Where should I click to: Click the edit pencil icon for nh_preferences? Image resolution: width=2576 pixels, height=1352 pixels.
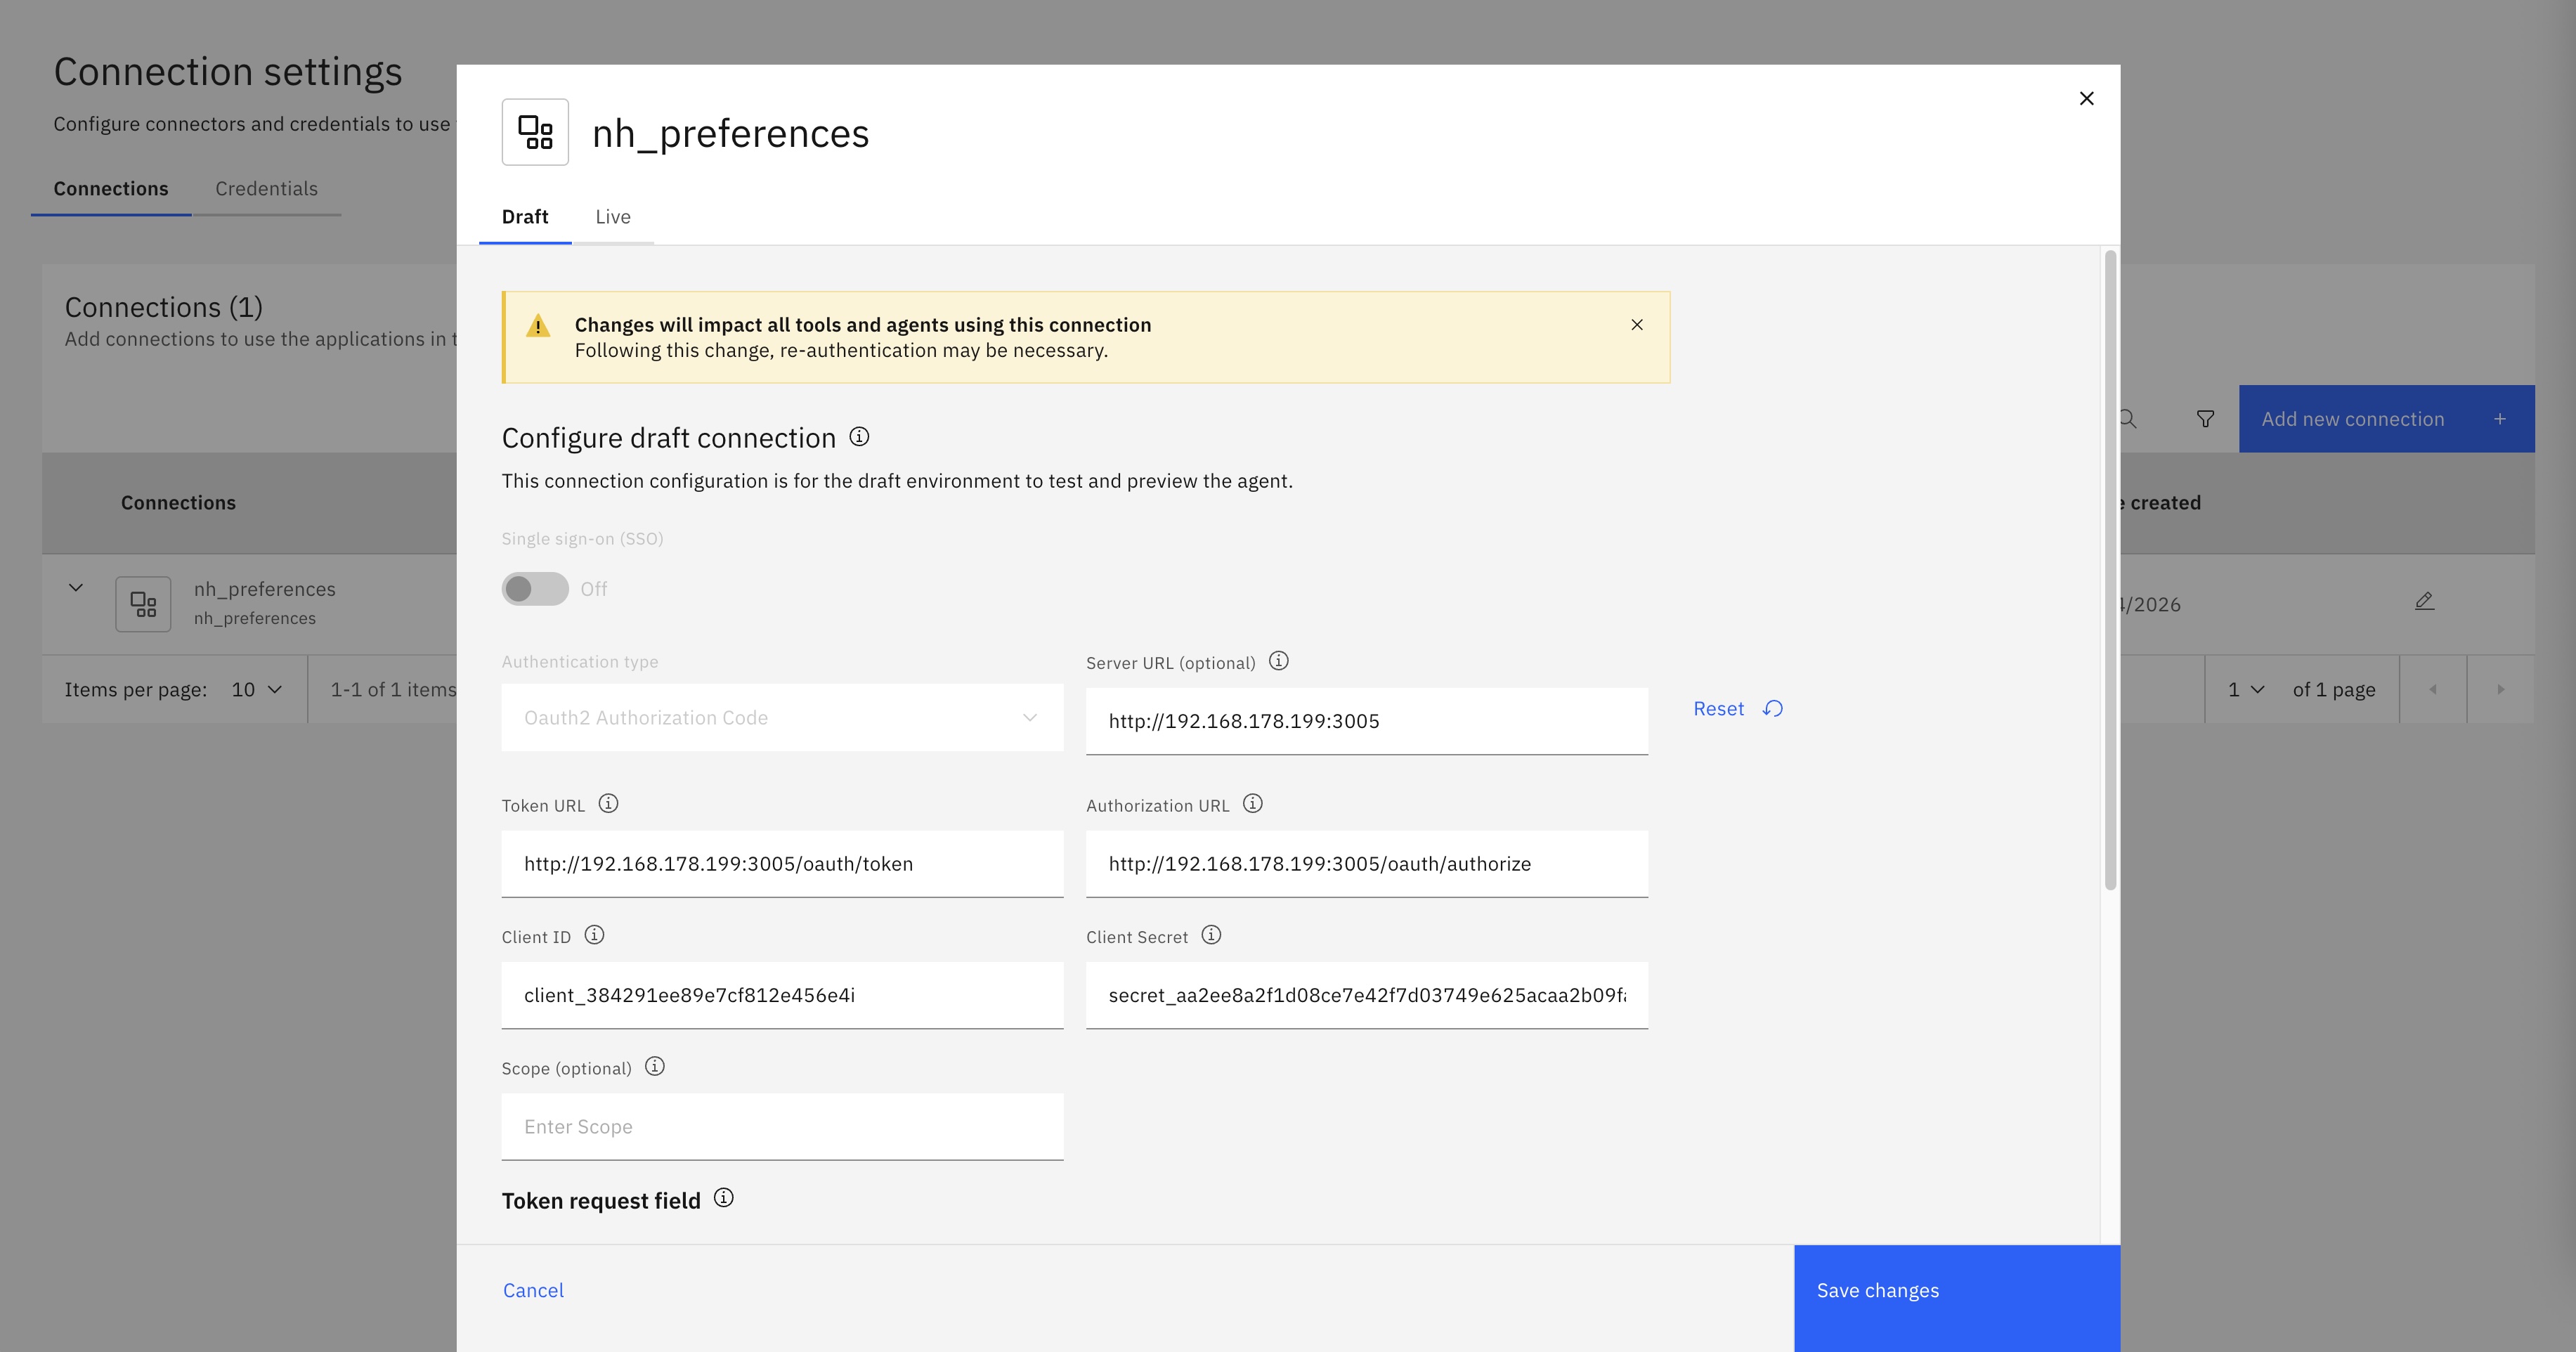2424,601
